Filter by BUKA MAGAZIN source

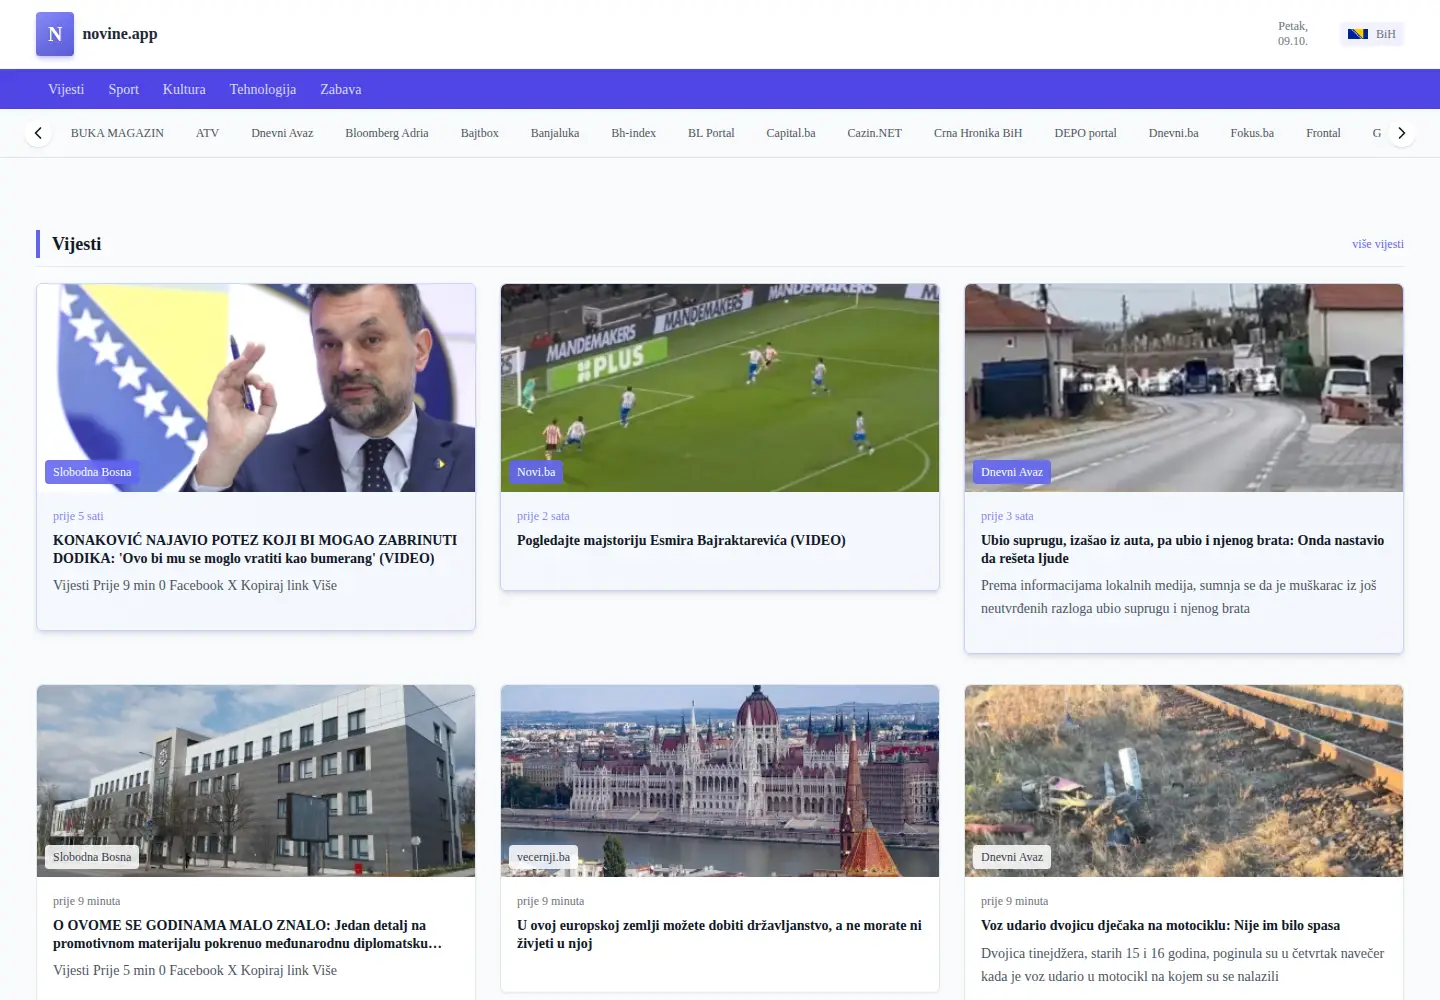[117, 133]
